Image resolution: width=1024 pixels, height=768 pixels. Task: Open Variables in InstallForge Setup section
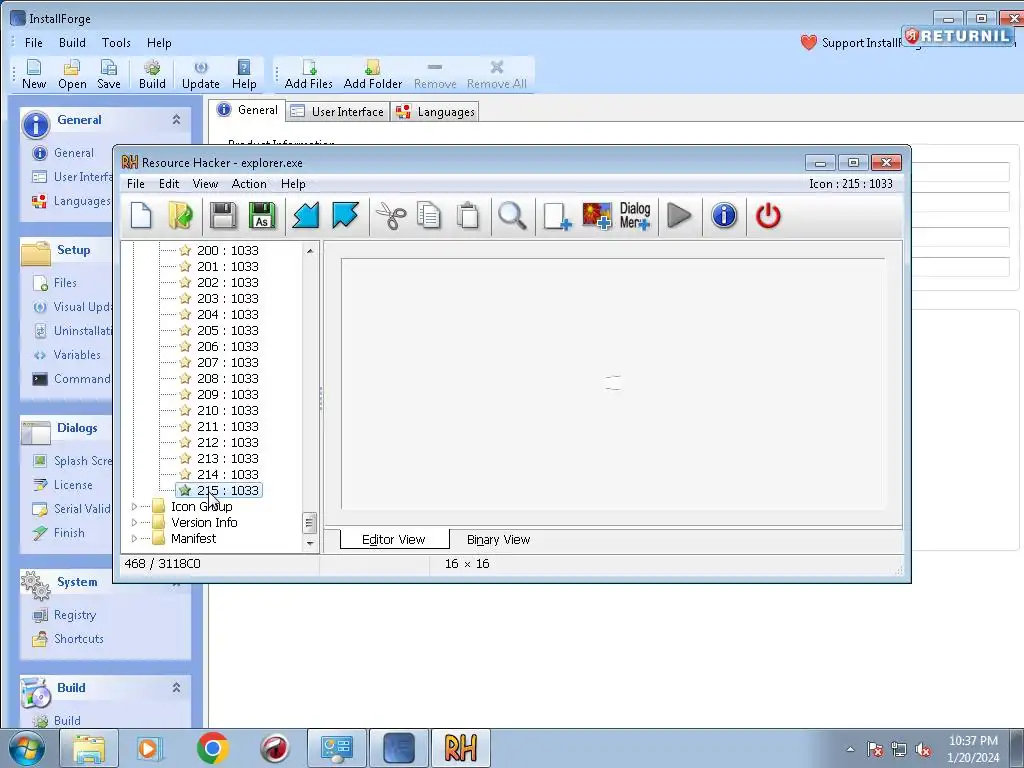[76, 355]
